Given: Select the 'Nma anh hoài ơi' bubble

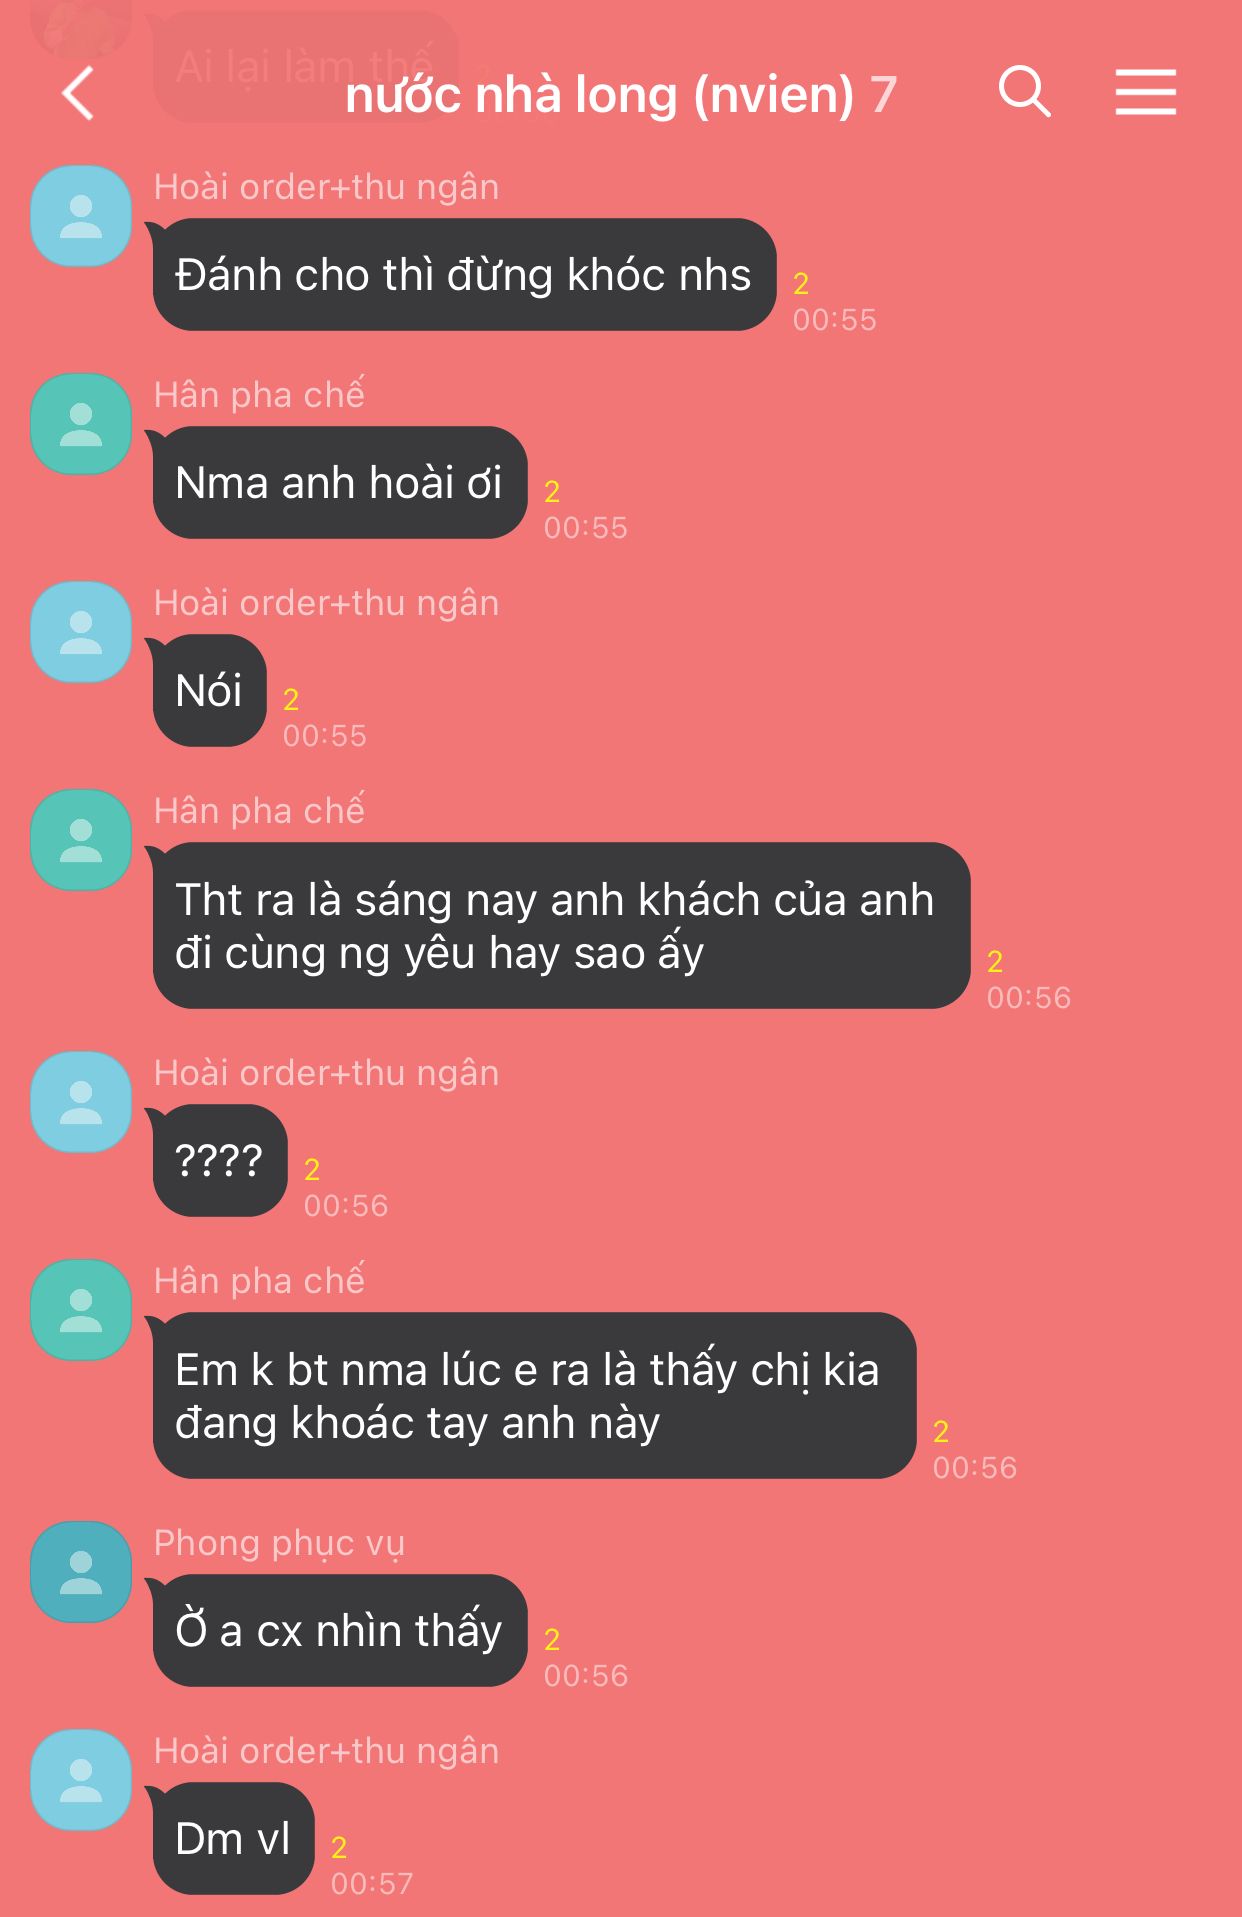Looking at the screenshot, I should pyautogui.click(x=339, y=483).
